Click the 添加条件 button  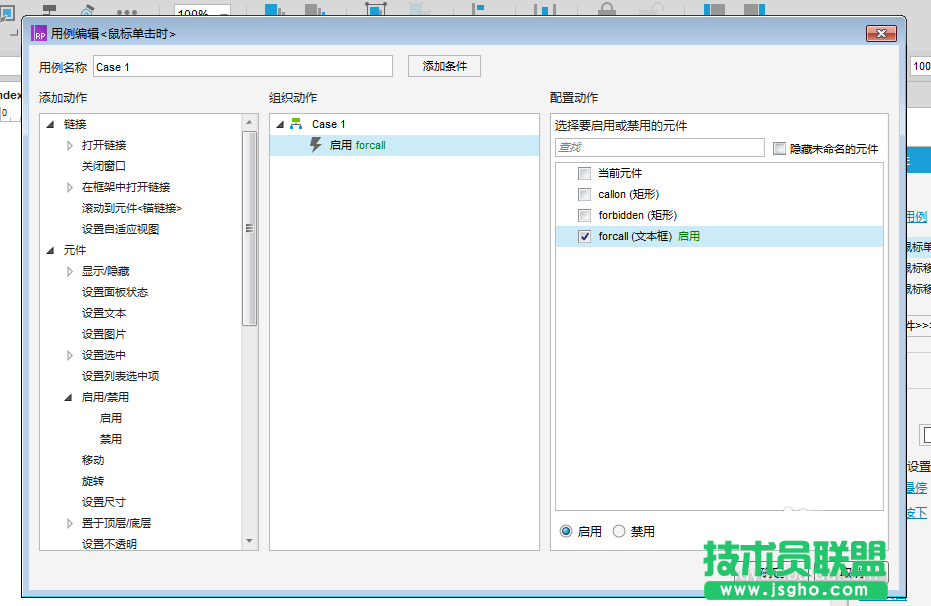tap(444, 66)
